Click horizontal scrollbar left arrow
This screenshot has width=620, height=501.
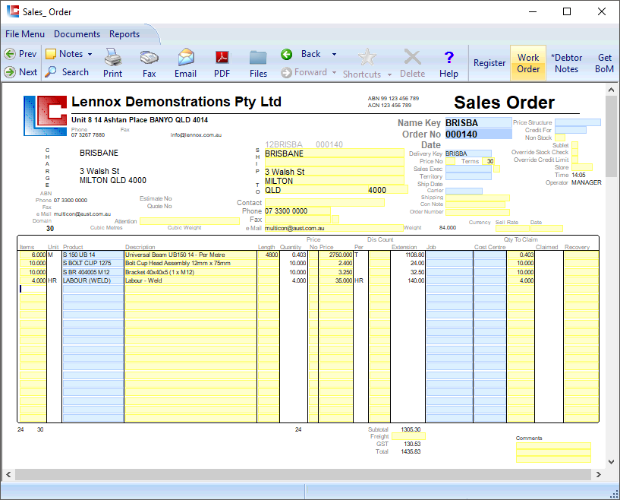pos(8,475)
